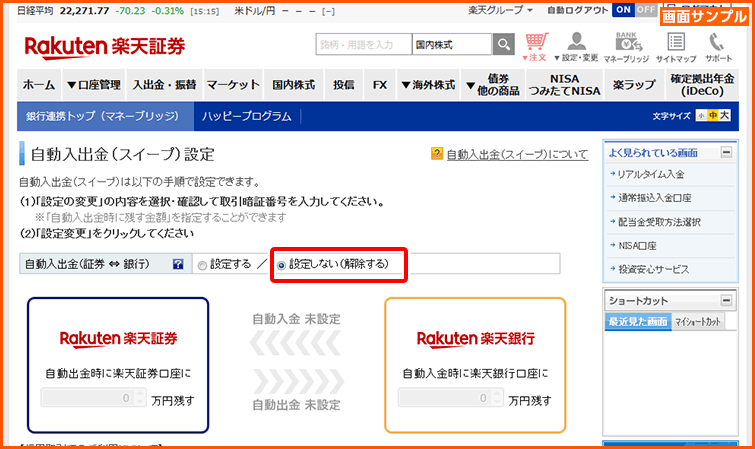Viewport: 755px width, 449px height.
Task: Open the サイトマップ list icon
Action: [676, 47]
